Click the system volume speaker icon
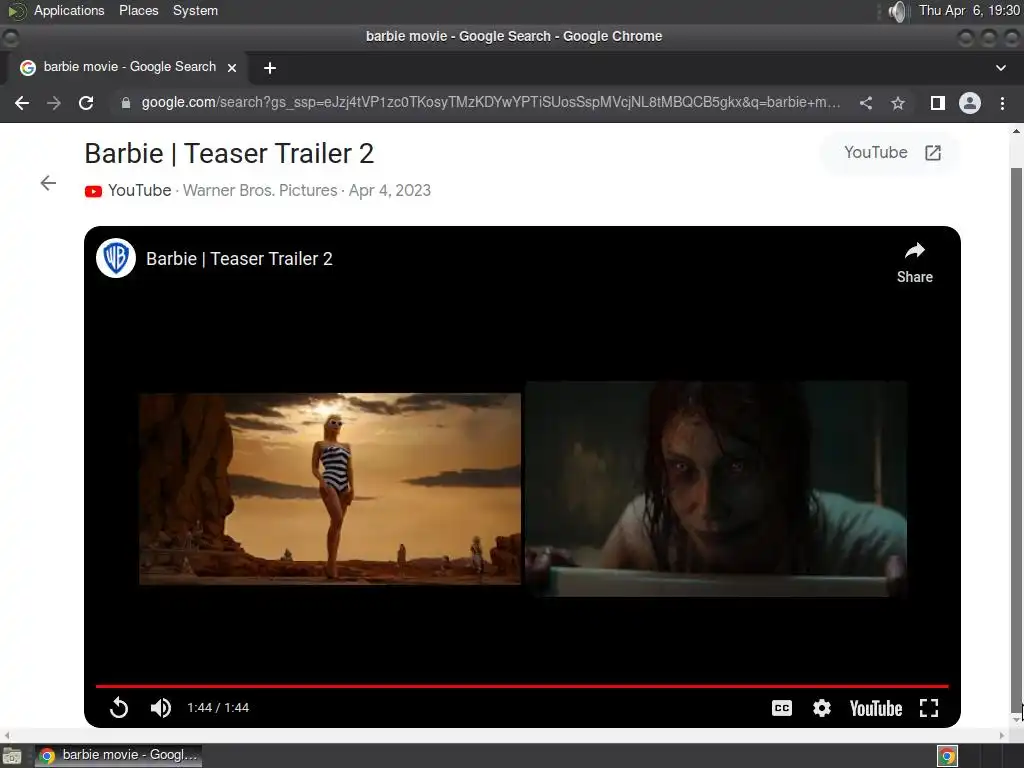This screenshot has width=1024, height=768. pos(898,11)
